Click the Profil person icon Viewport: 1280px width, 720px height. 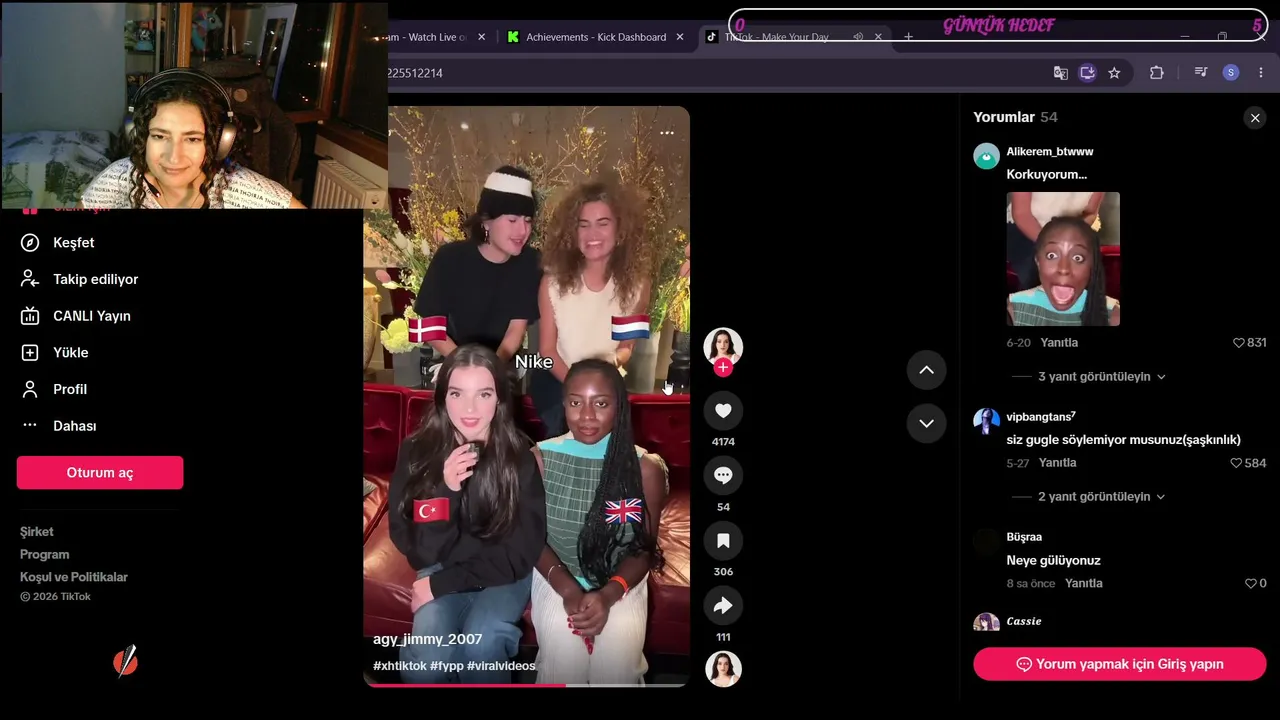30,389
